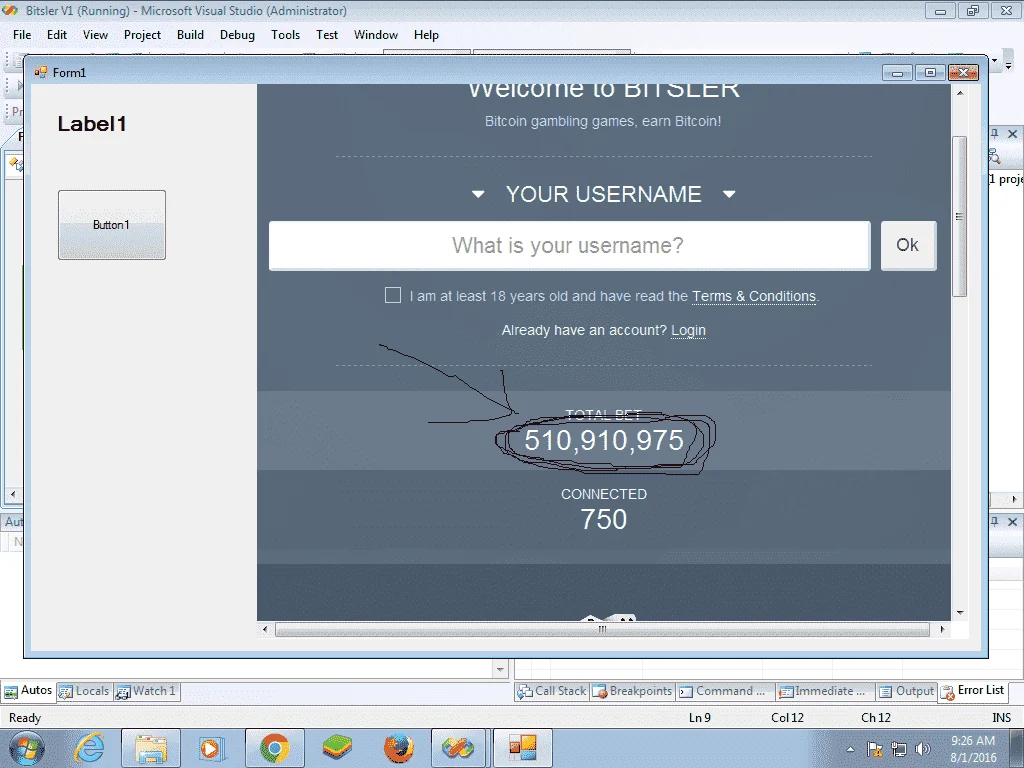
Task: Open the View menu
Action: [x=95, y=35]
